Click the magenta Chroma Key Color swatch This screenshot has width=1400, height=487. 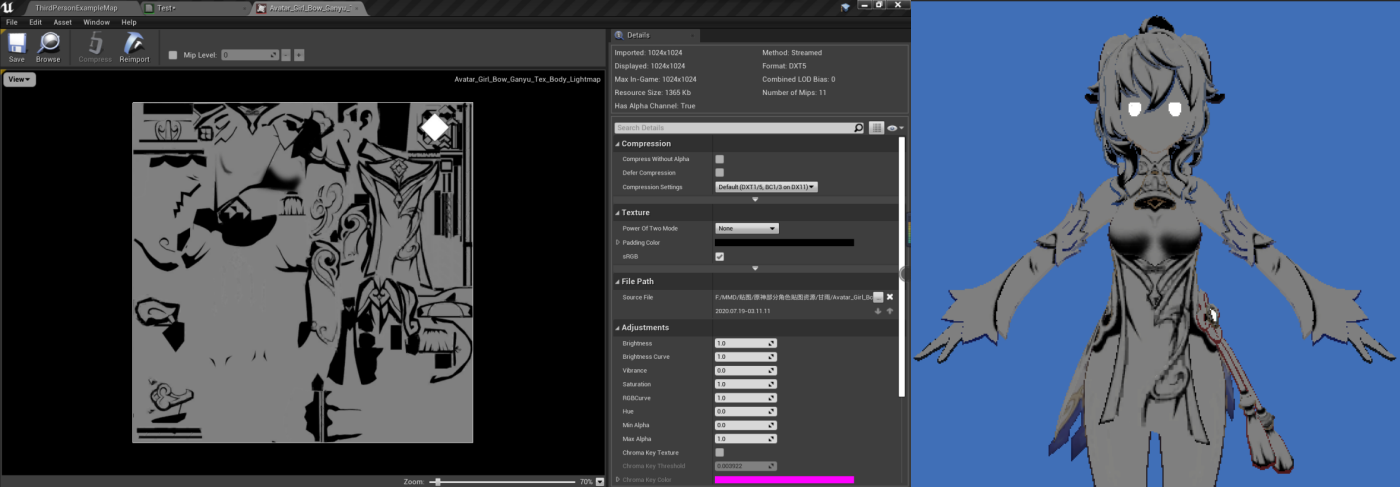[x=784, y=480]
